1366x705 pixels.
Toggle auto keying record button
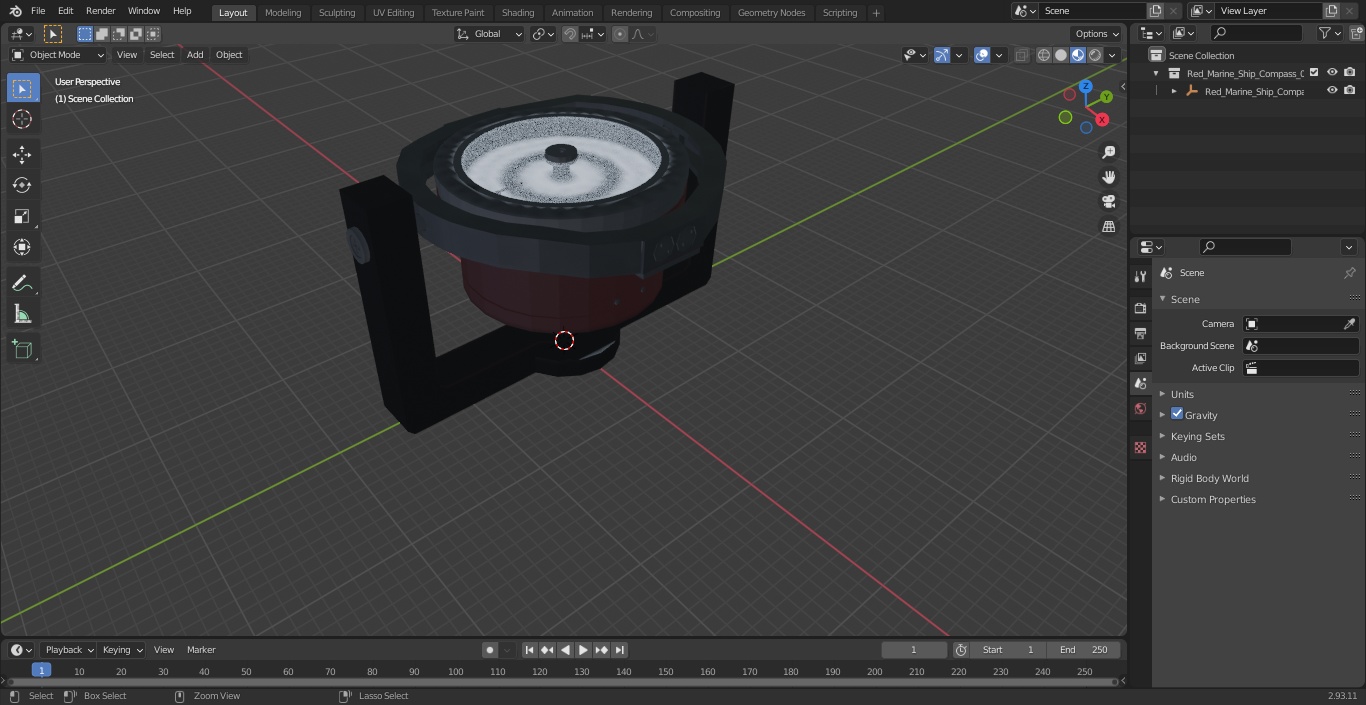490,650
